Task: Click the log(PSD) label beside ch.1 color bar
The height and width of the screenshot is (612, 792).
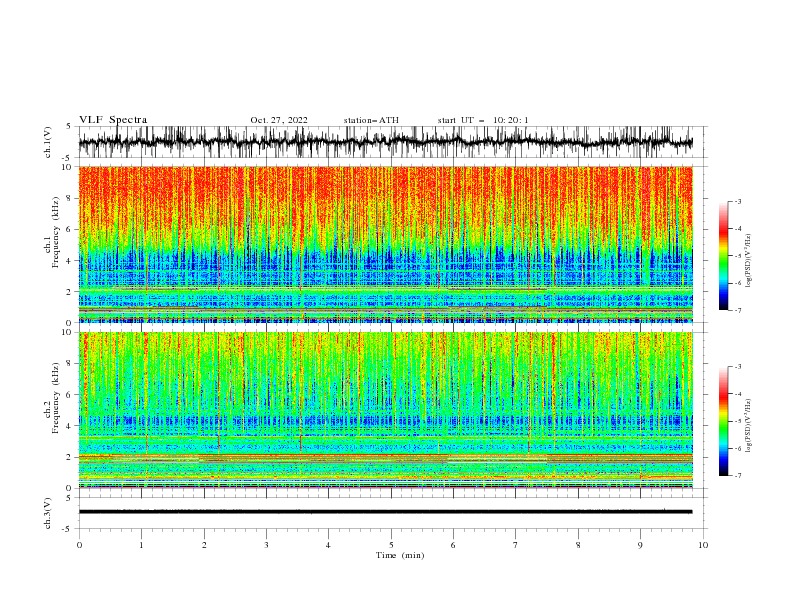Action: 748,261
